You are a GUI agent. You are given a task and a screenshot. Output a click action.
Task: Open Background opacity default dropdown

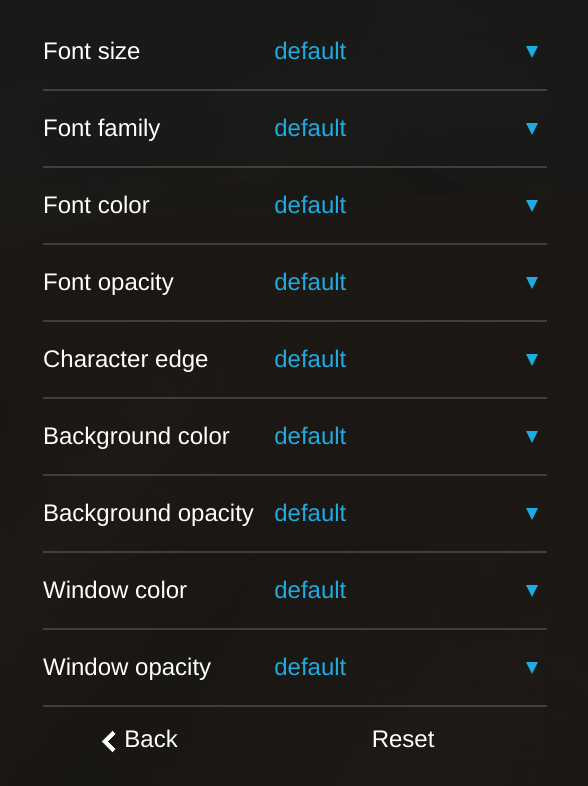(x=407, y=513)
